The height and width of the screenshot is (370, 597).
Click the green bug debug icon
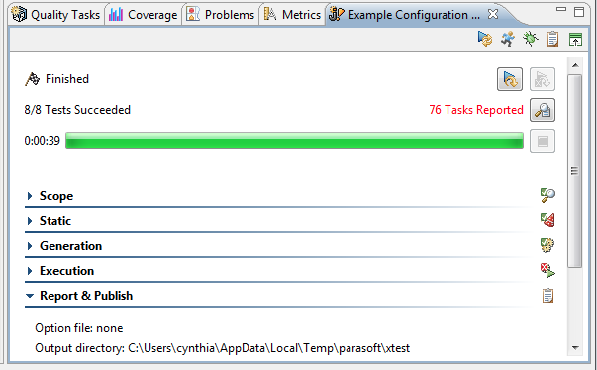tap(530, 39)
